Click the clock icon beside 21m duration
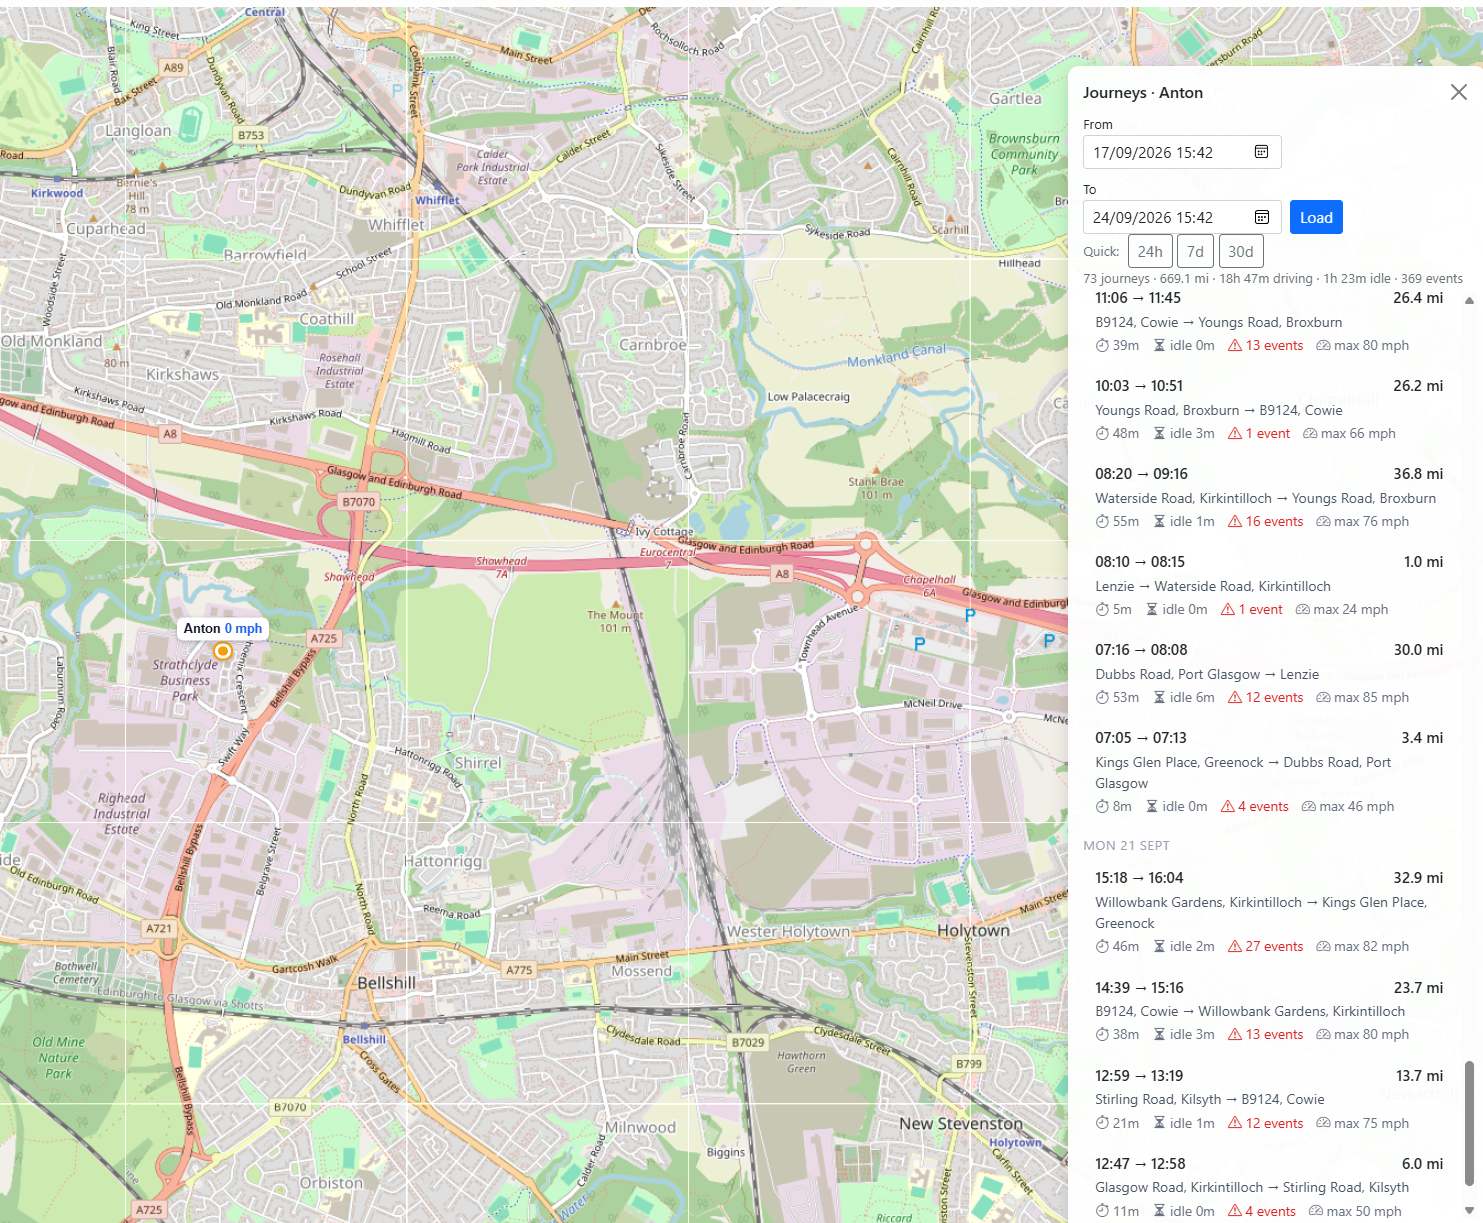 click(1102, 1123)
